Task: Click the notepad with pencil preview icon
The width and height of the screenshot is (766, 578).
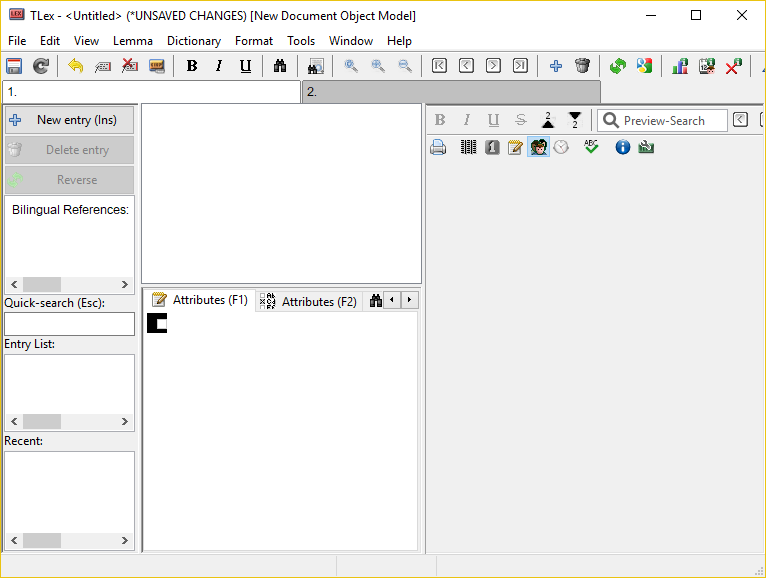Action: coord(515,147)
